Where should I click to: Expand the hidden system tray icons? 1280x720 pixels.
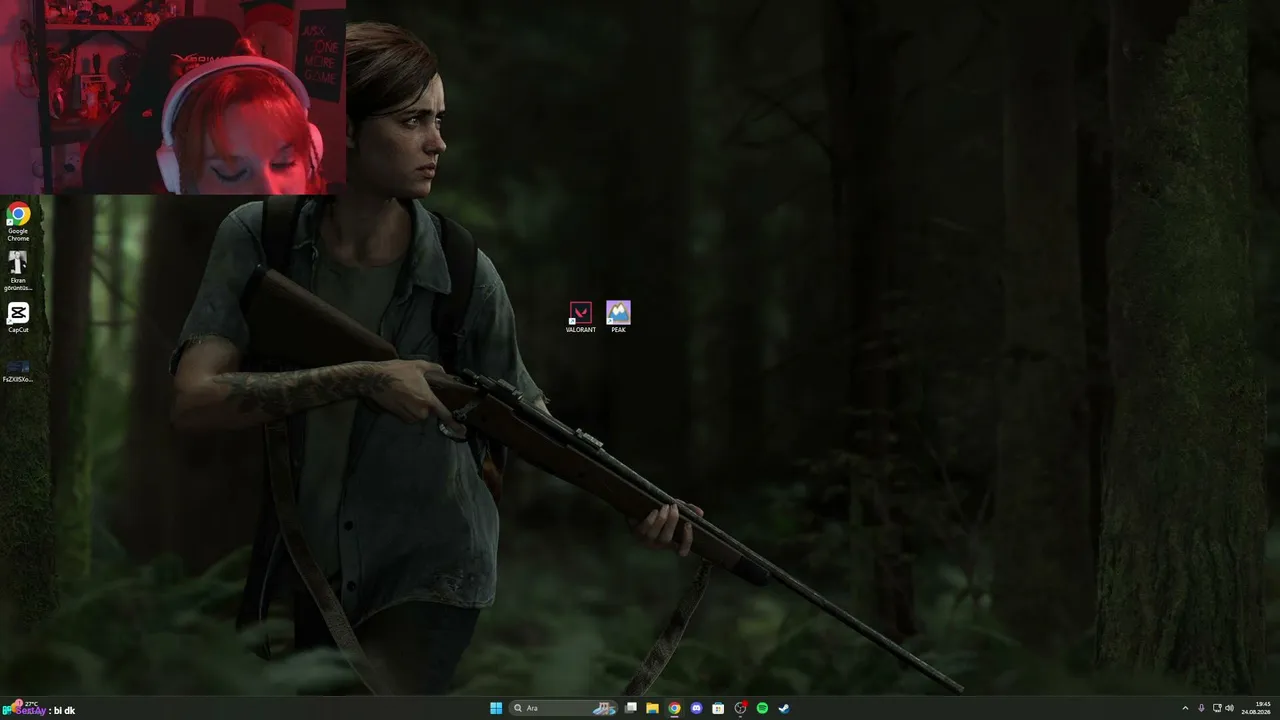click(1185, 708)
